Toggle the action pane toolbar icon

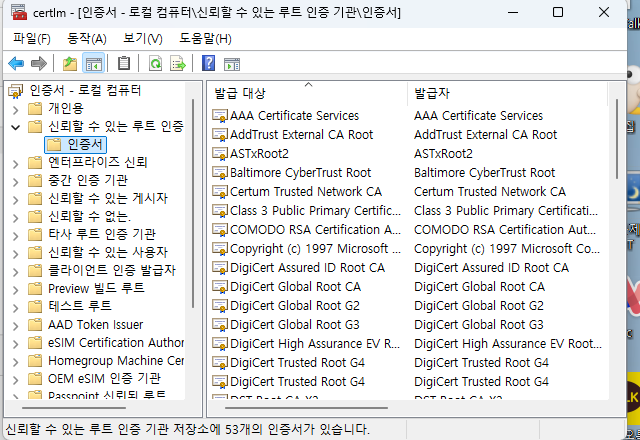232,64
